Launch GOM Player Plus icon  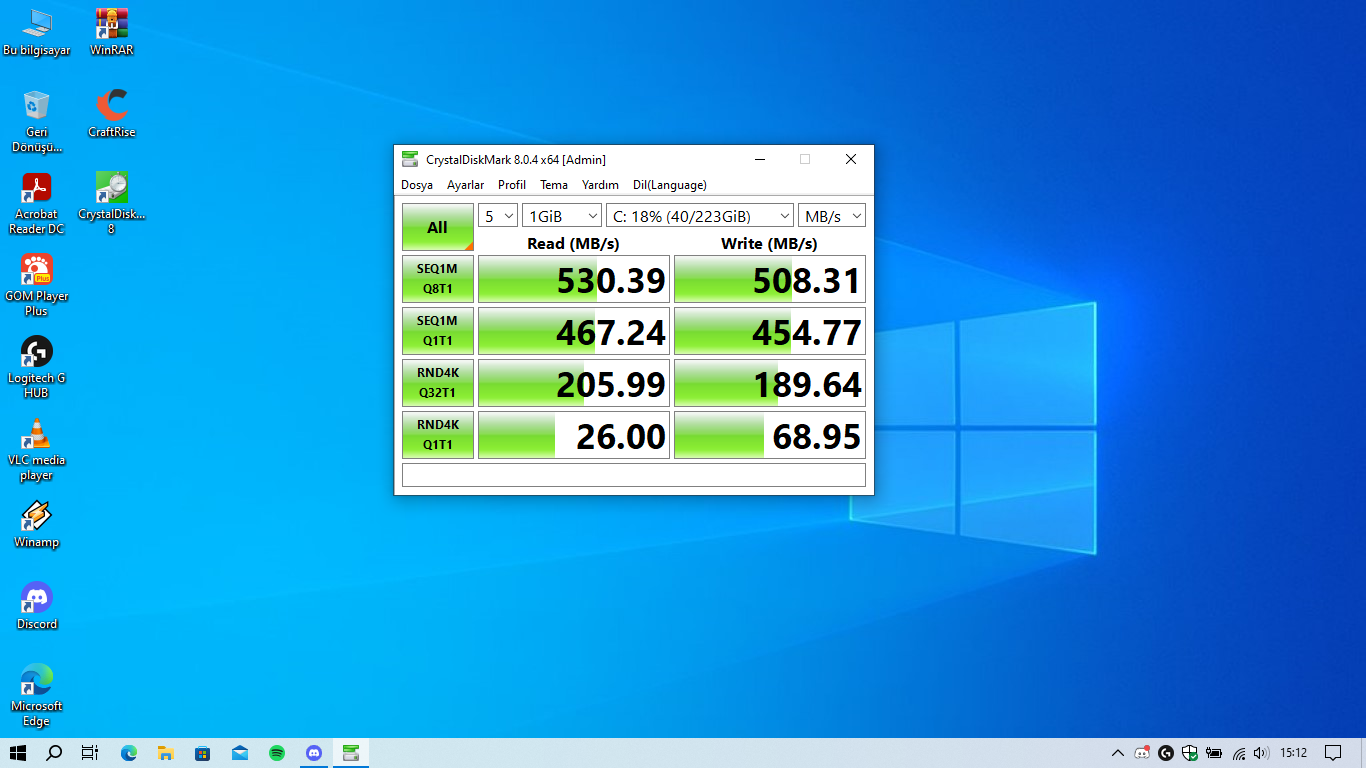click(x=37, y=285)
